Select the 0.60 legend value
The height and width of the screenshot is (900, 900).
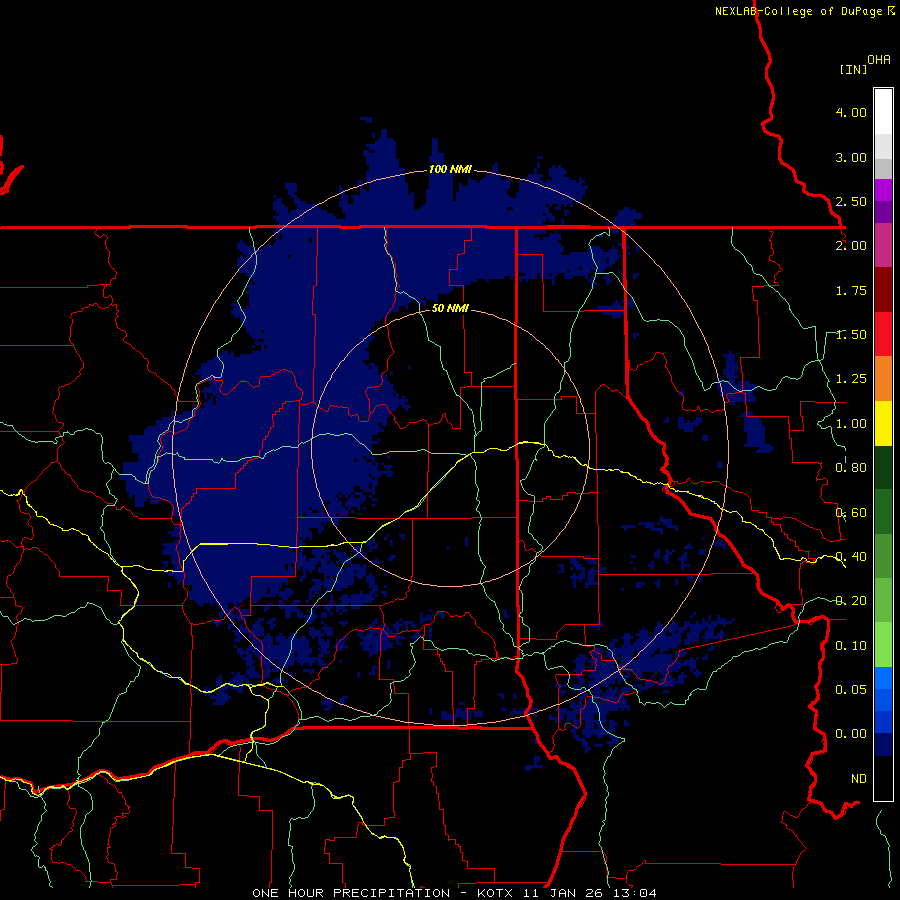(x=851, y=513)
